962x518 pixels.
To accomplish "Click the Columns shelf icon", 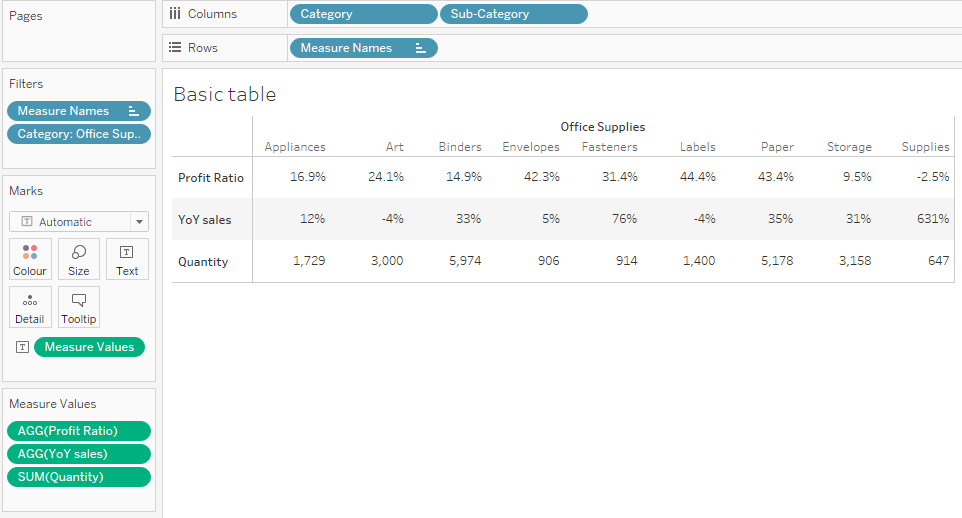I will [175, 14].
